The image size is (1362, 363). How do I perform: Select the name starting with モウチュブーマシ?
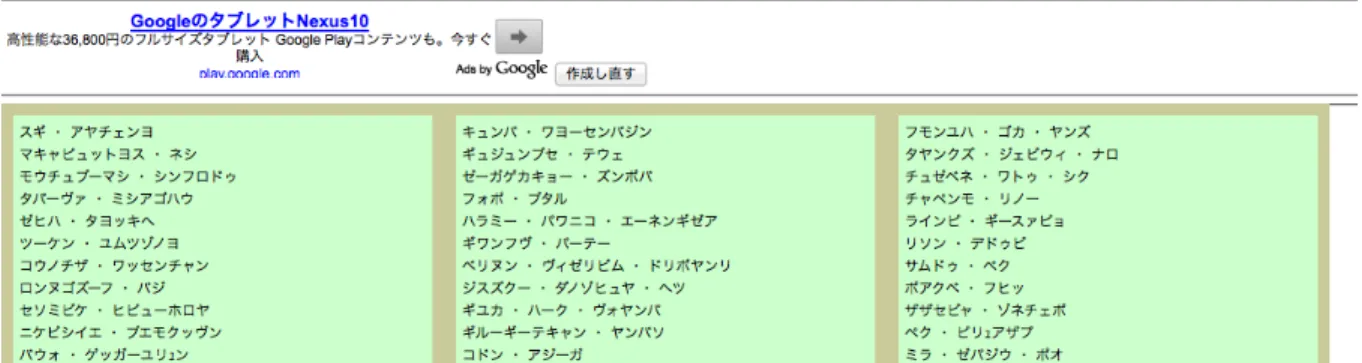128,177
